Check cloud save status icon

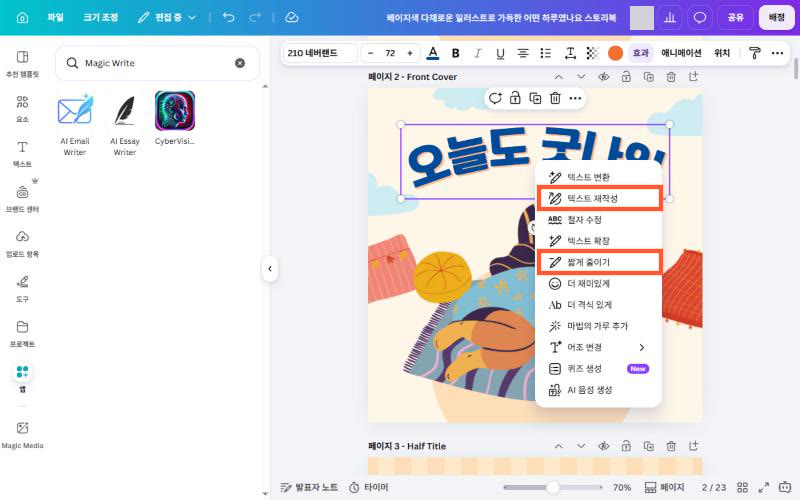291,17
